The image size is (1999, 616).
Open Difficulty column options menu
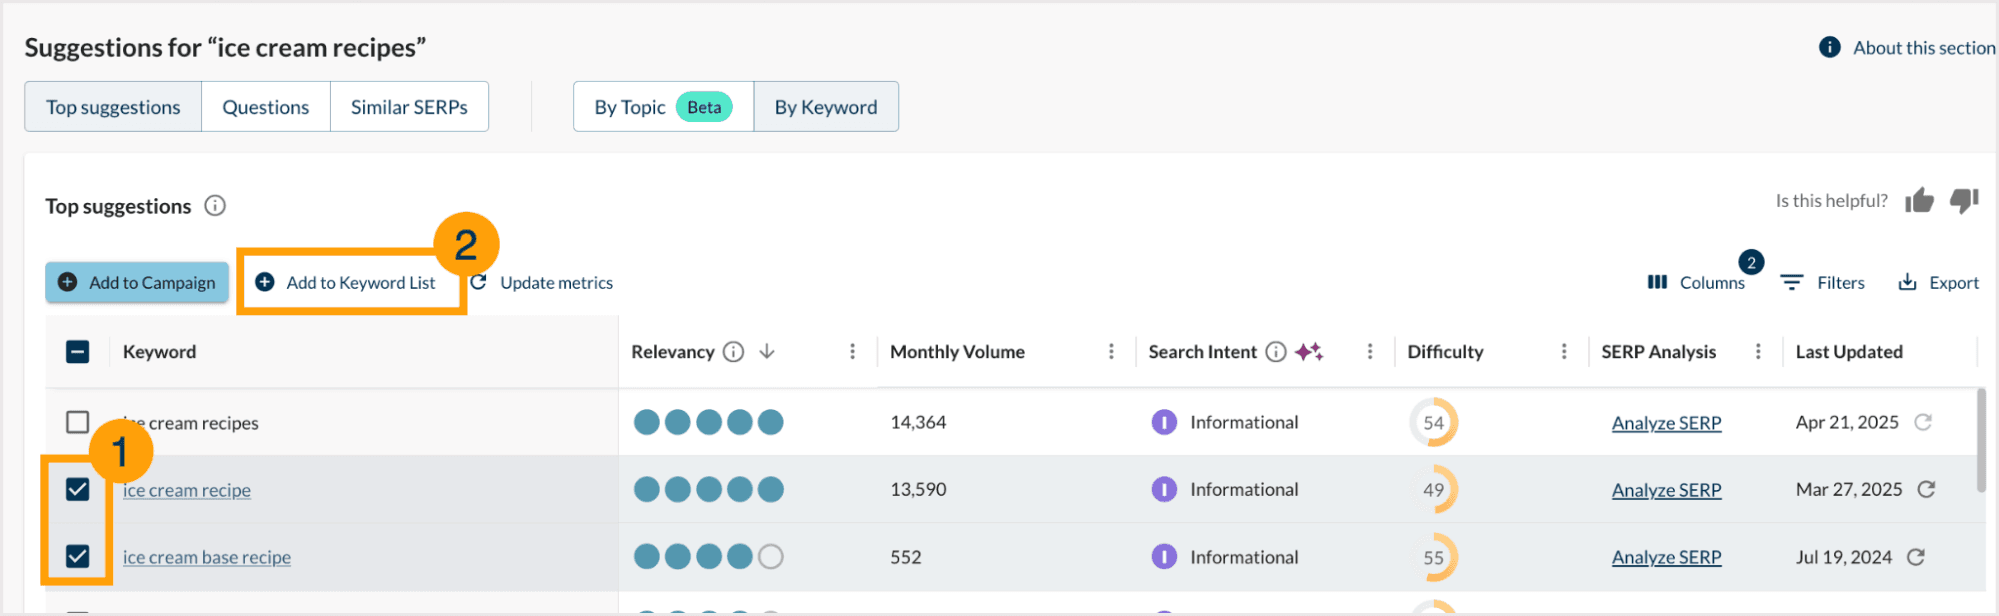[1564, 352]
